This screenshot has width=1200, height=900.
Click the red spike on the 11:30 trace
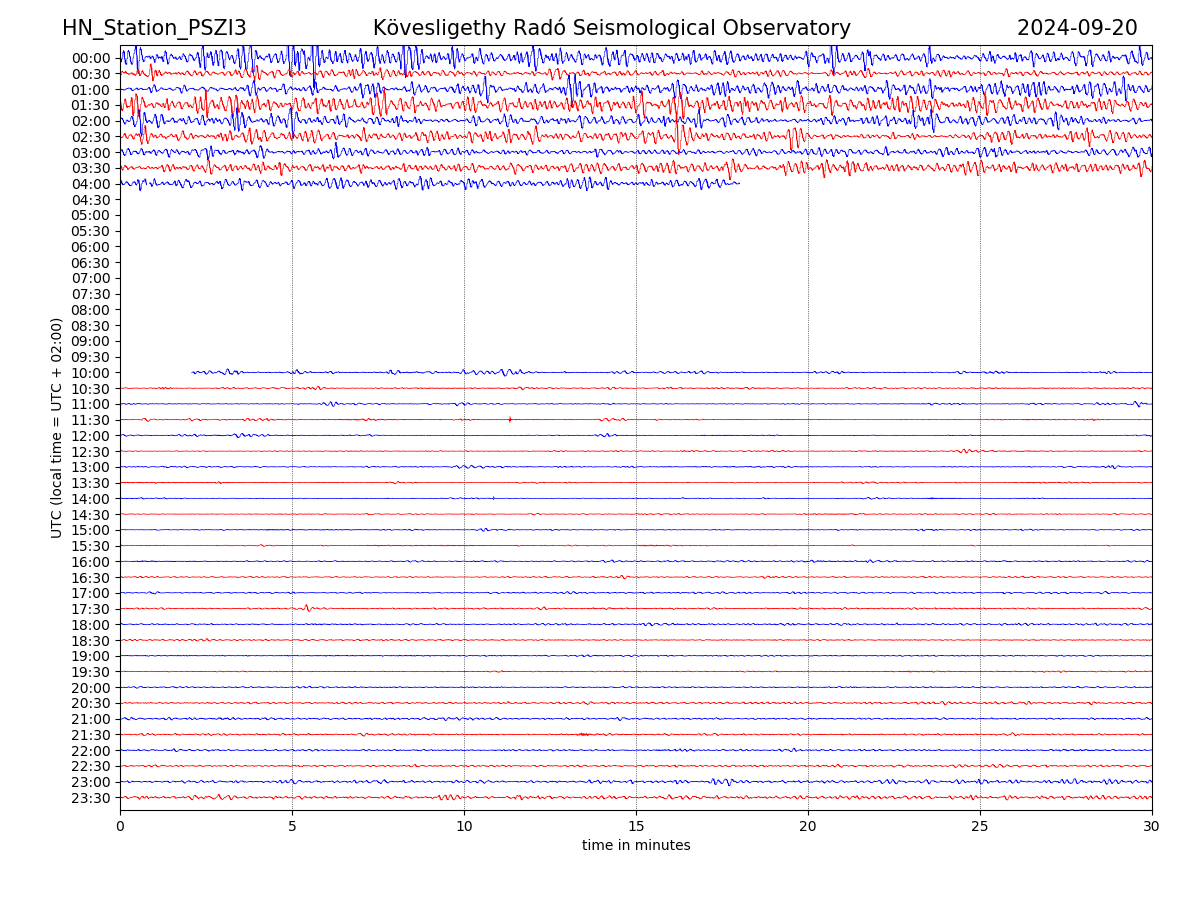click(510, 419)
